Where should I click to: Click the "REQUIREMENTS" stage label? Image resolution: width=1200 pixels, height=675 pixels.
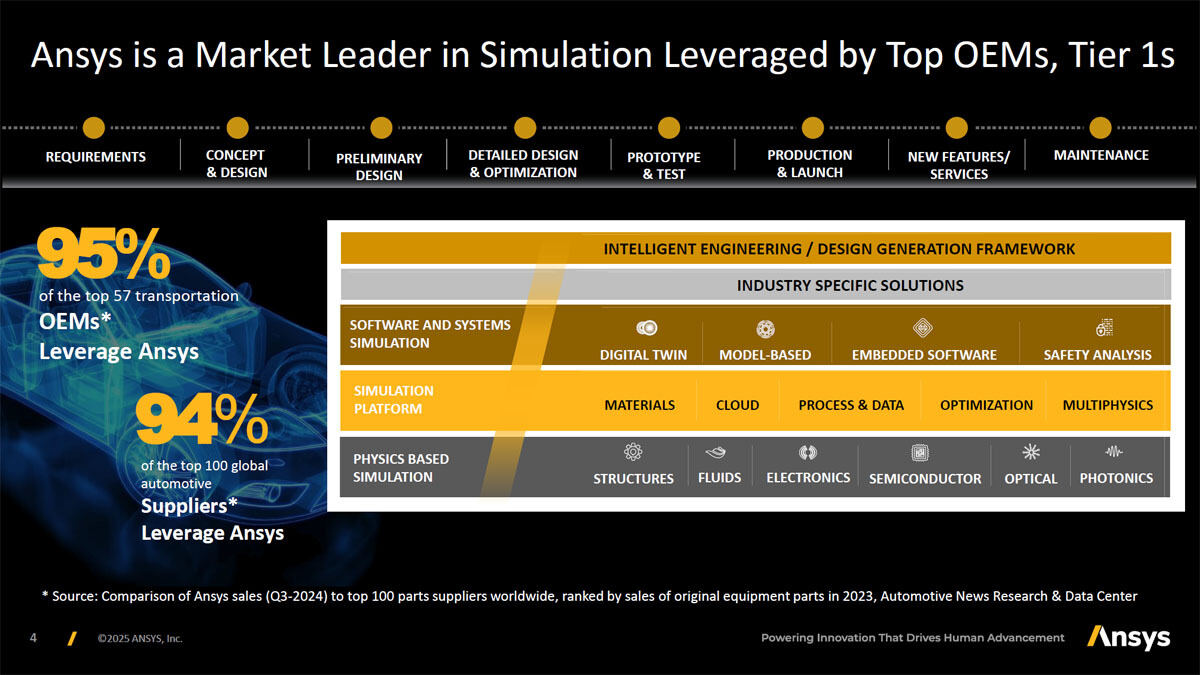pyautogui.click(x=96, y=157)
